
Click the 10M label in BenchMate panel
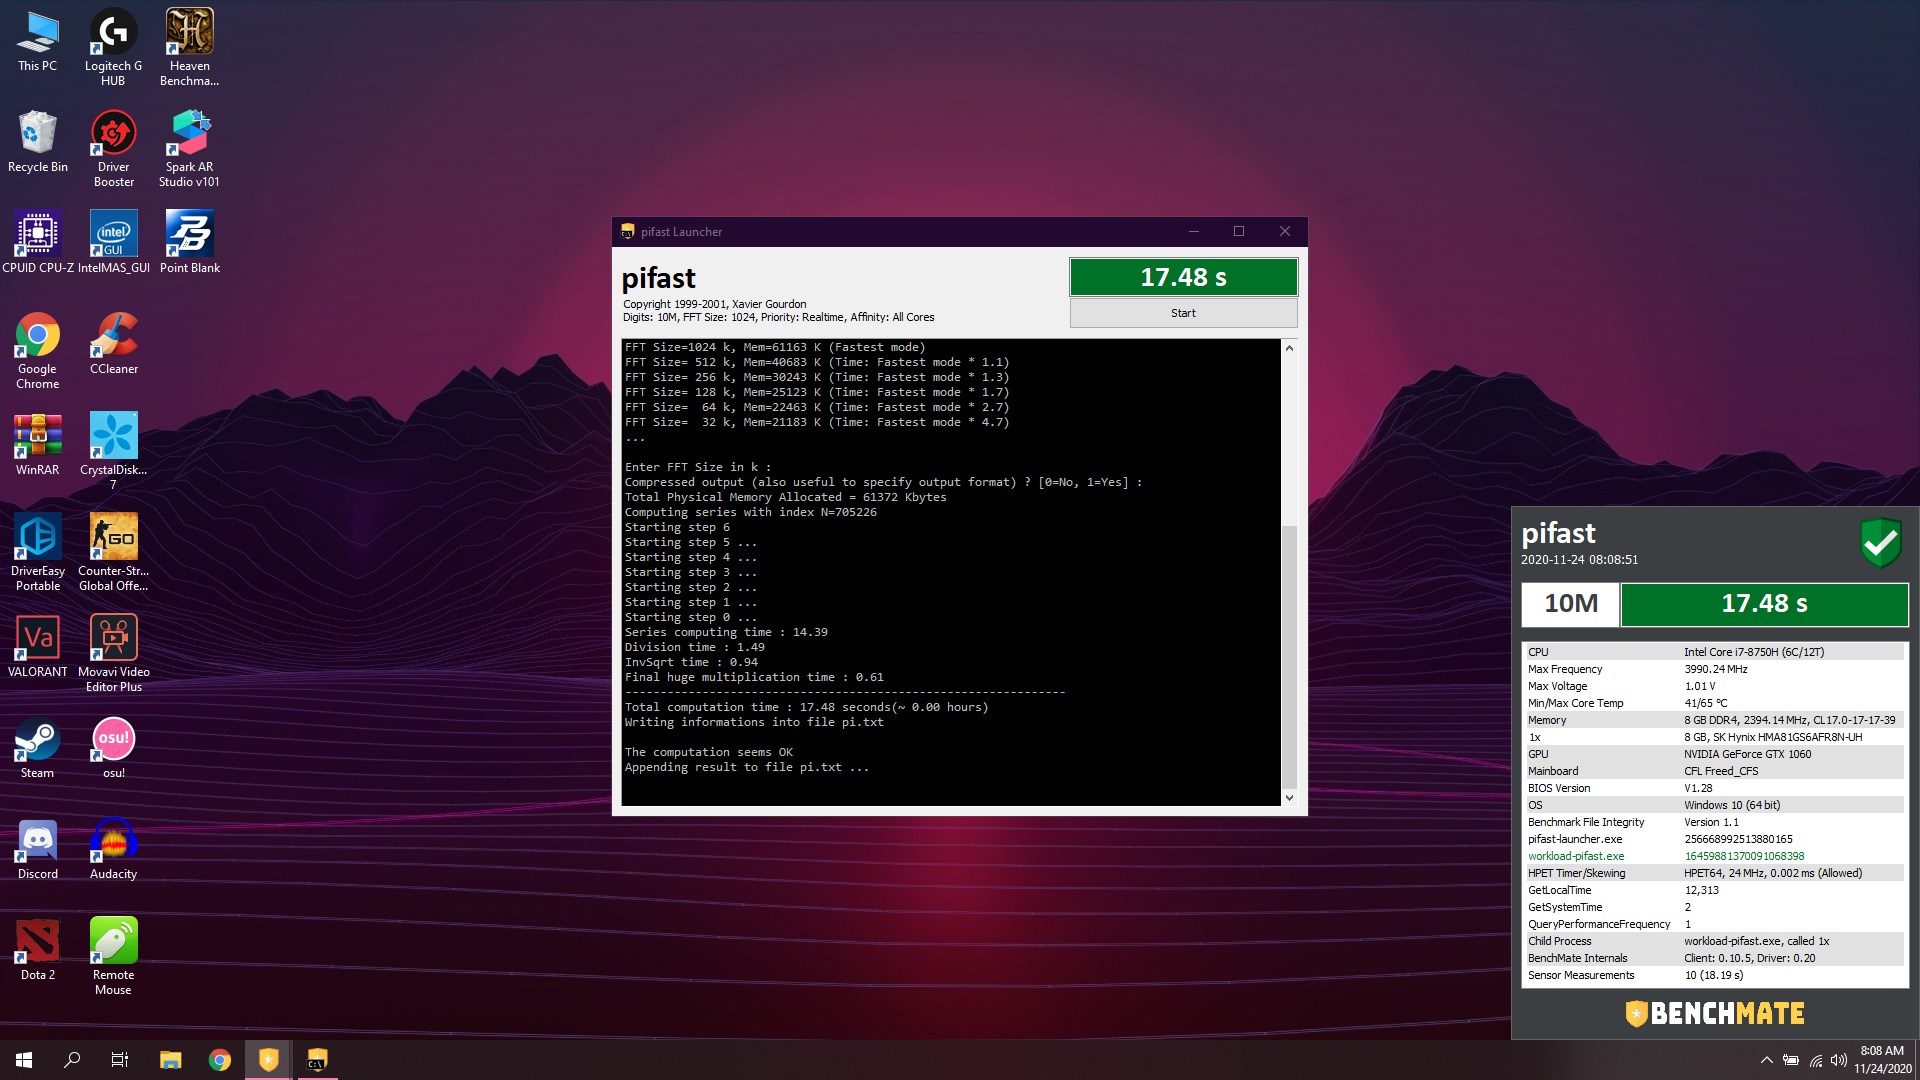pos(1570,604)
